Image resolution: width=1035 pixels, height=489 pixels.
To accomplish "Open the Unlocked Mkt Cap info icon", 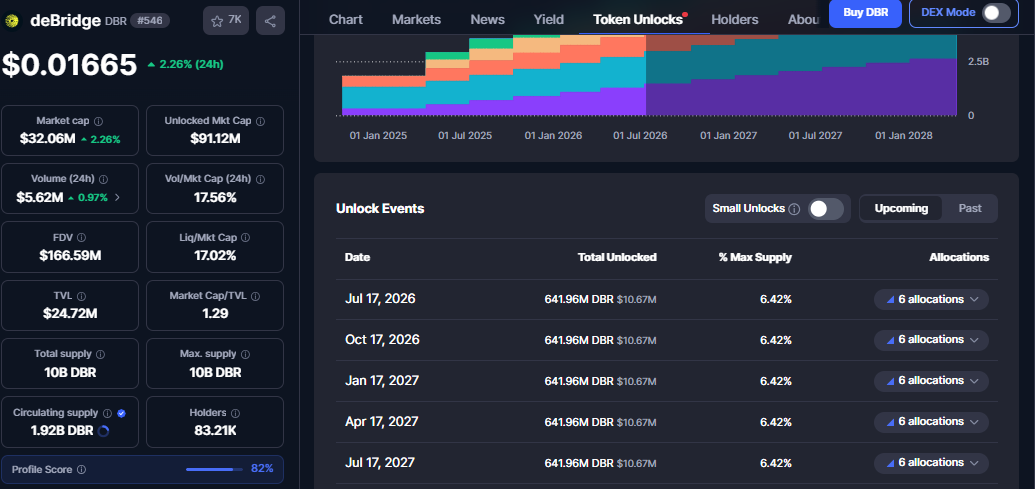I will point(260,121).
